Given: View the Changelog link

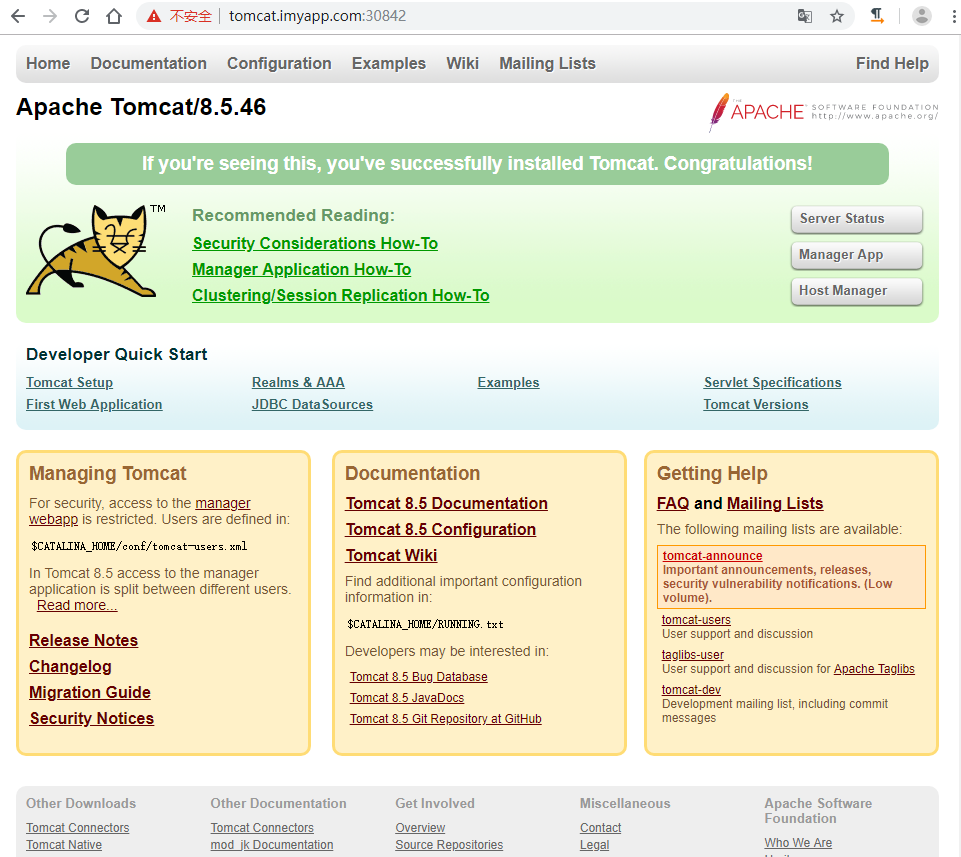Looking at the screenshot, I should (70, 667).
